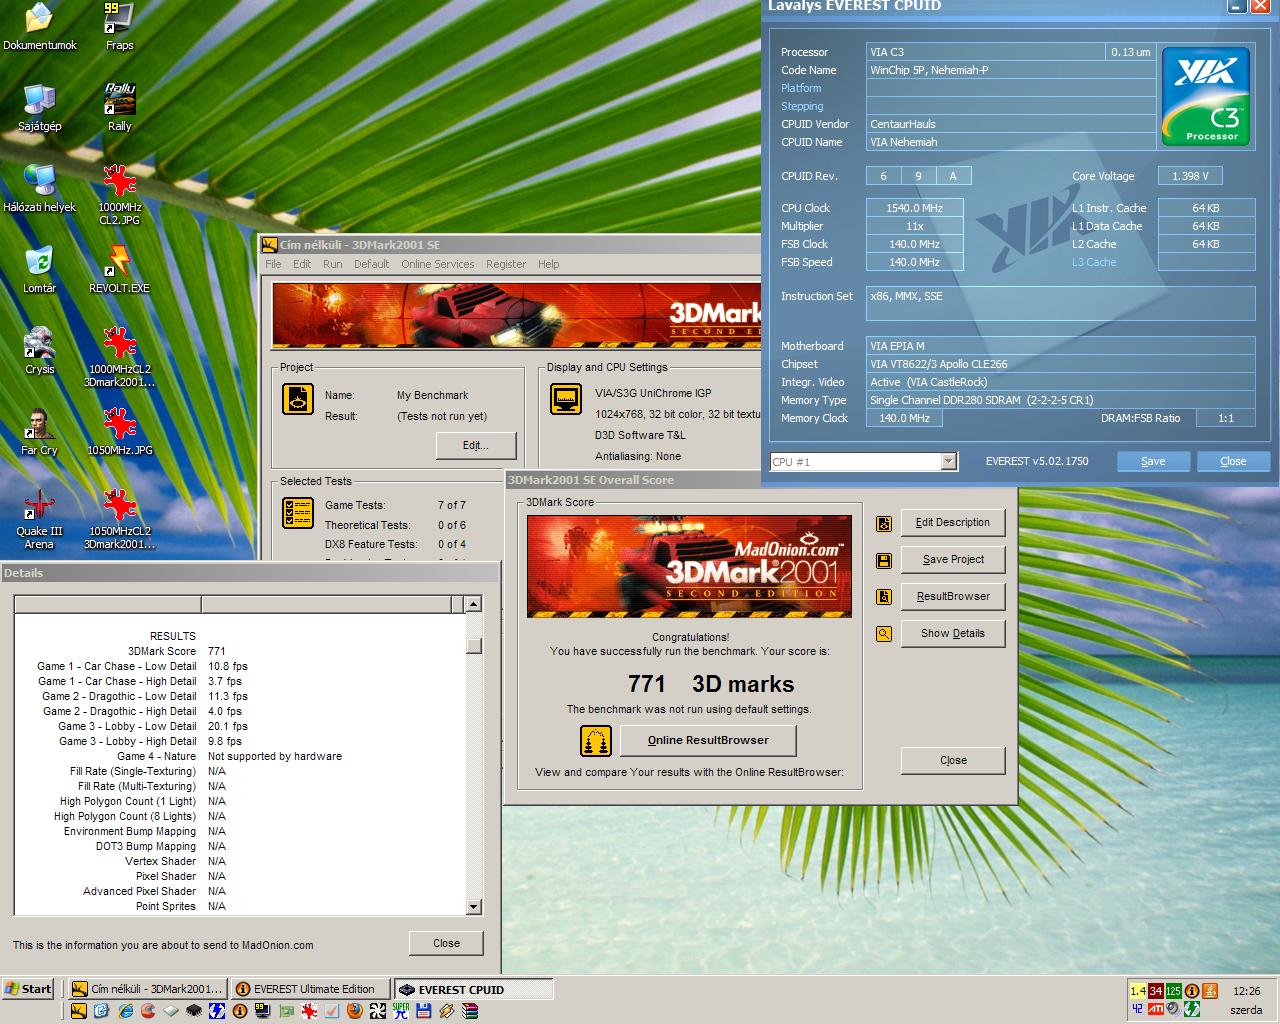Image resolution: width=1280 pixels, height=1024 pixels.
Task: Click the Project Edit button
Action: tap(476, 445)
